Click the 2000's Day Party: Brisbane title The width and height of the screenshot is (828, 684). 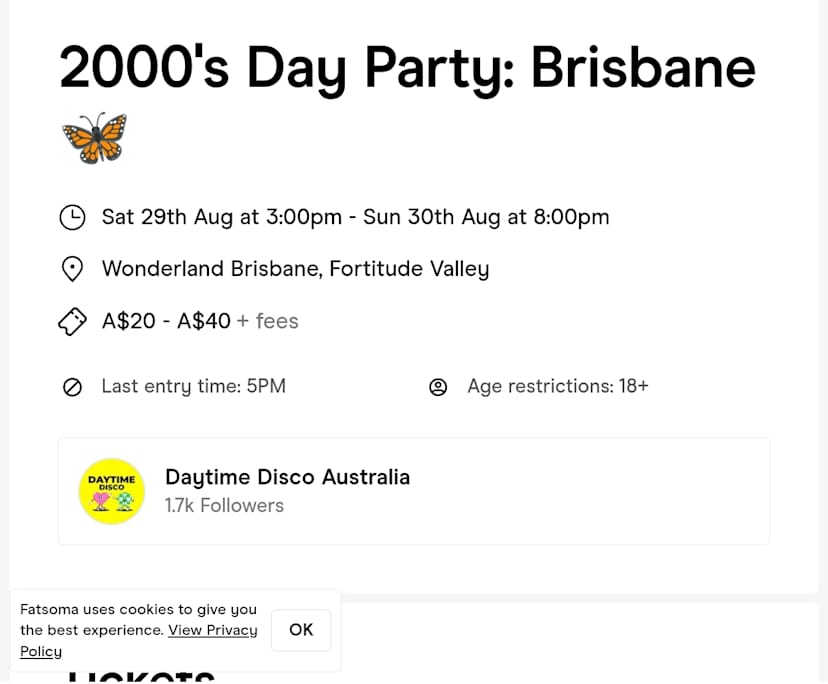(x=407, y=68)
